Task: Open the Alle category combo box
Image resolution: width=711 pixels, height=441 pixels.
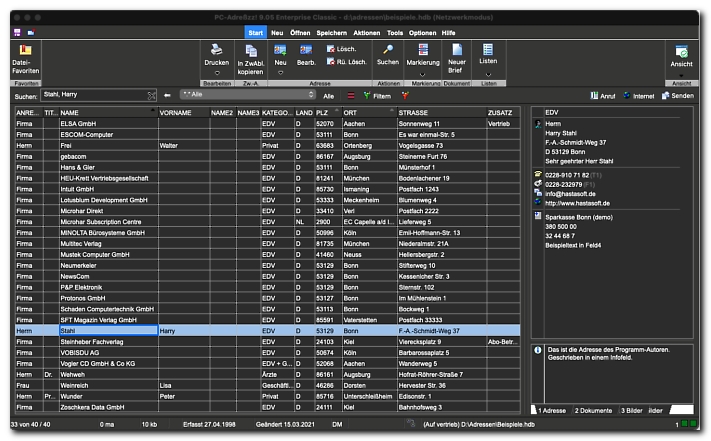Action: [x=248, y=94]
